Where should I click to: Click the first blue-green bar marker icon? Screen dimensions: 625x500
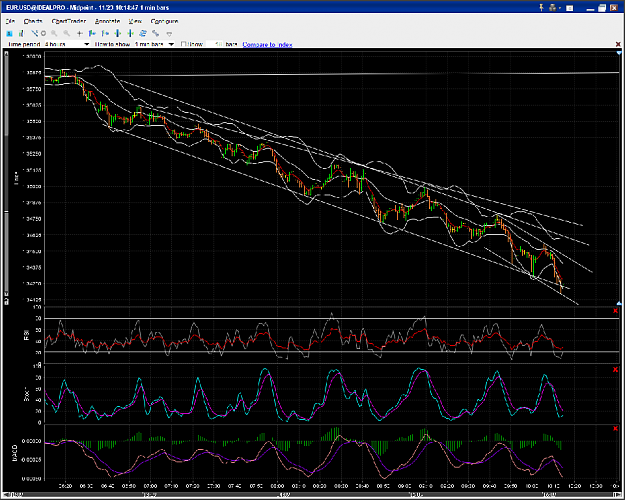click(x=92, y=33)
